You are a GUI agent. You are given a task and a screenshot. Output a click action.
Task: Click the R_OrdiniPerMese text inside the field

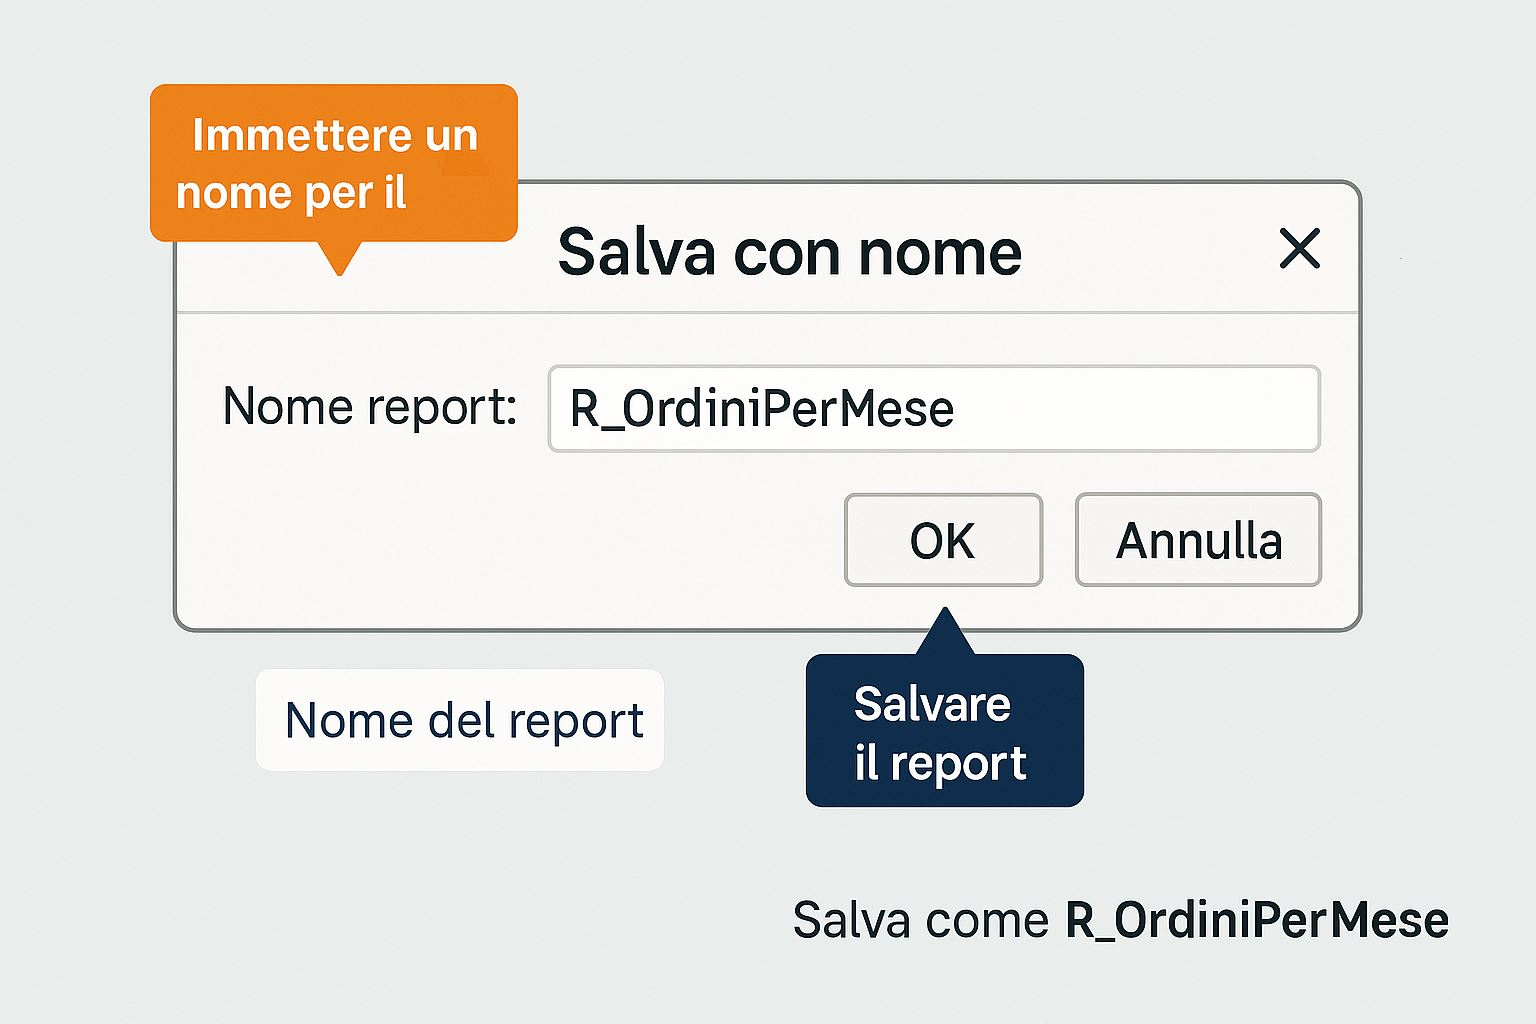coord(761,409)
